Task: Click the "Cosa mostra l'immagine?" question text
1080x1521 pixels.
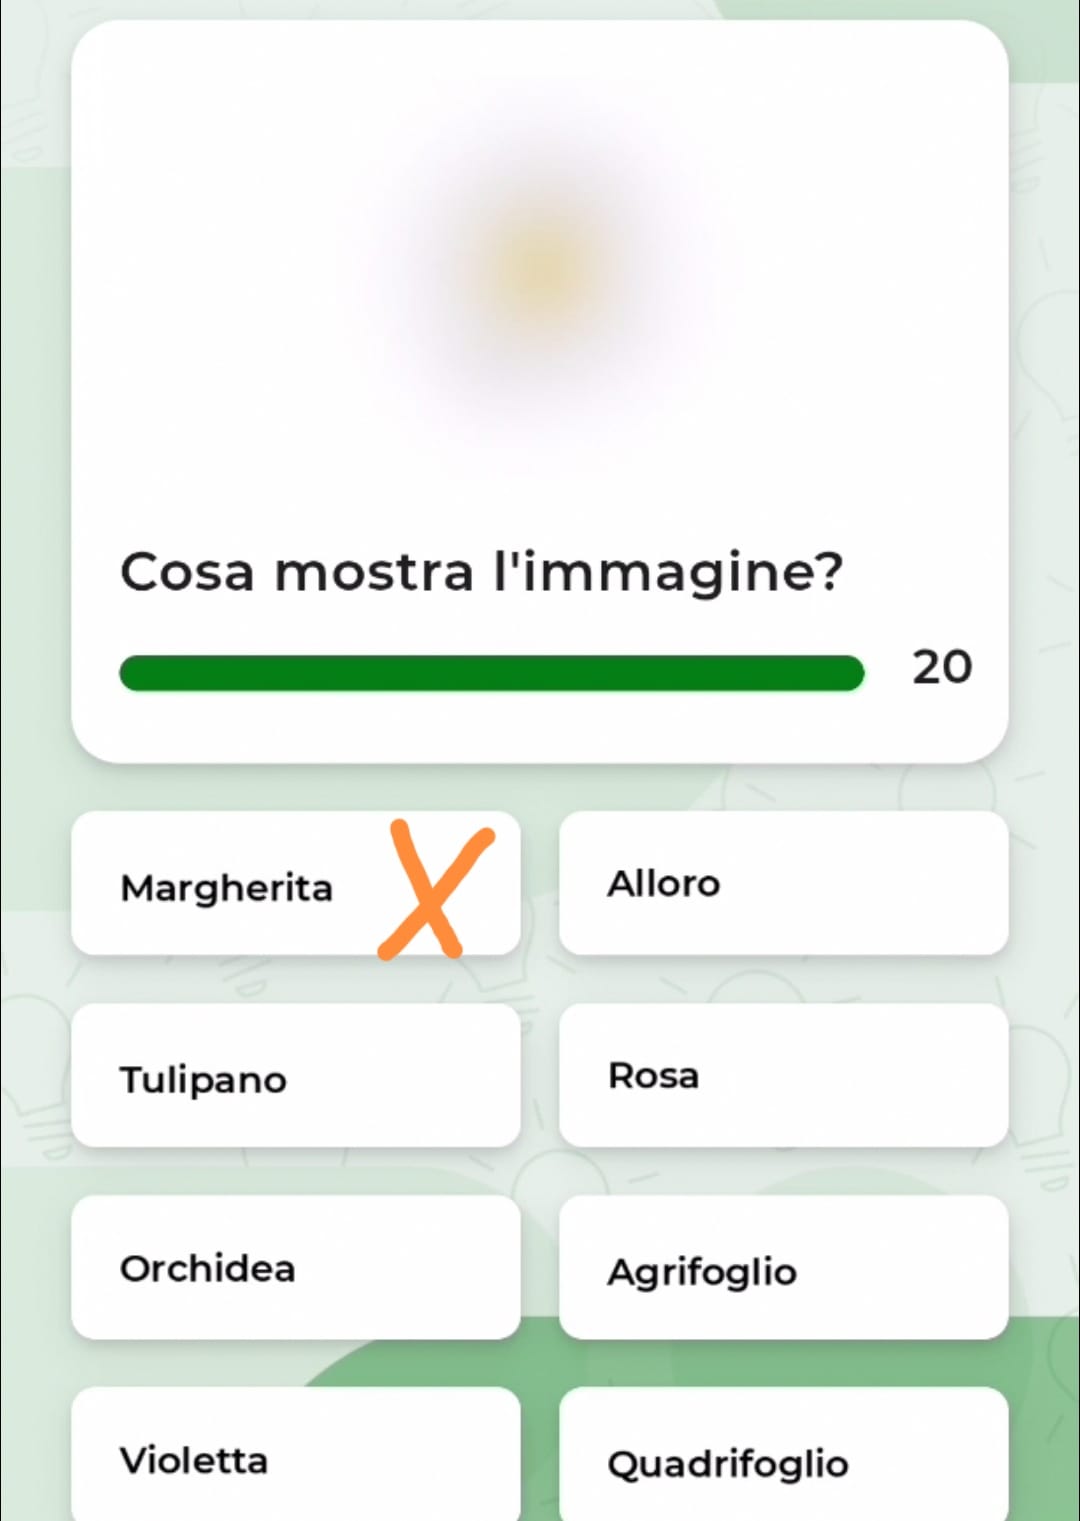Action: pos(481,573)
